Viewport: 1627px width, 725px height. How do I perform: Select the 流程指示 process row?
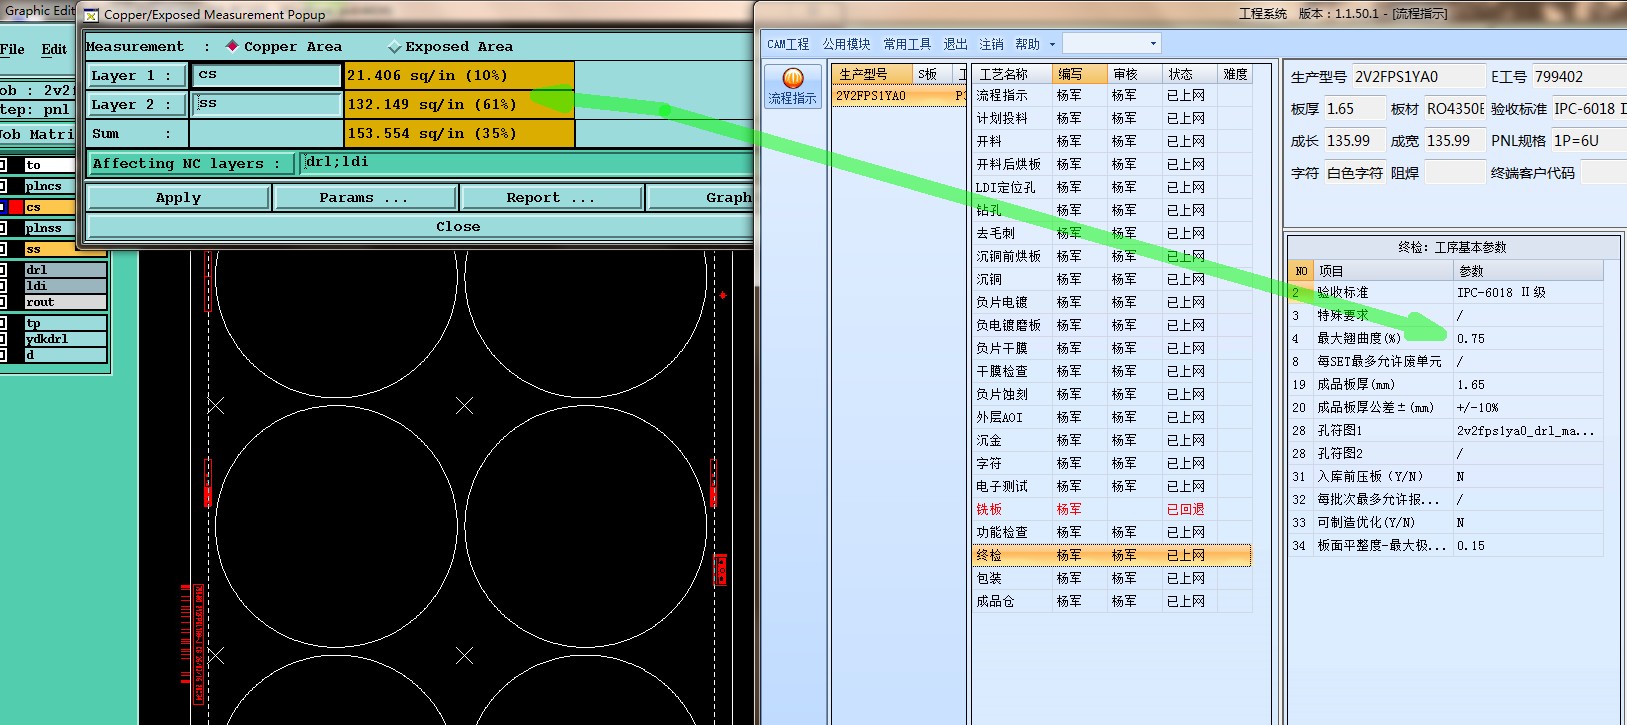pos(1111,95)
